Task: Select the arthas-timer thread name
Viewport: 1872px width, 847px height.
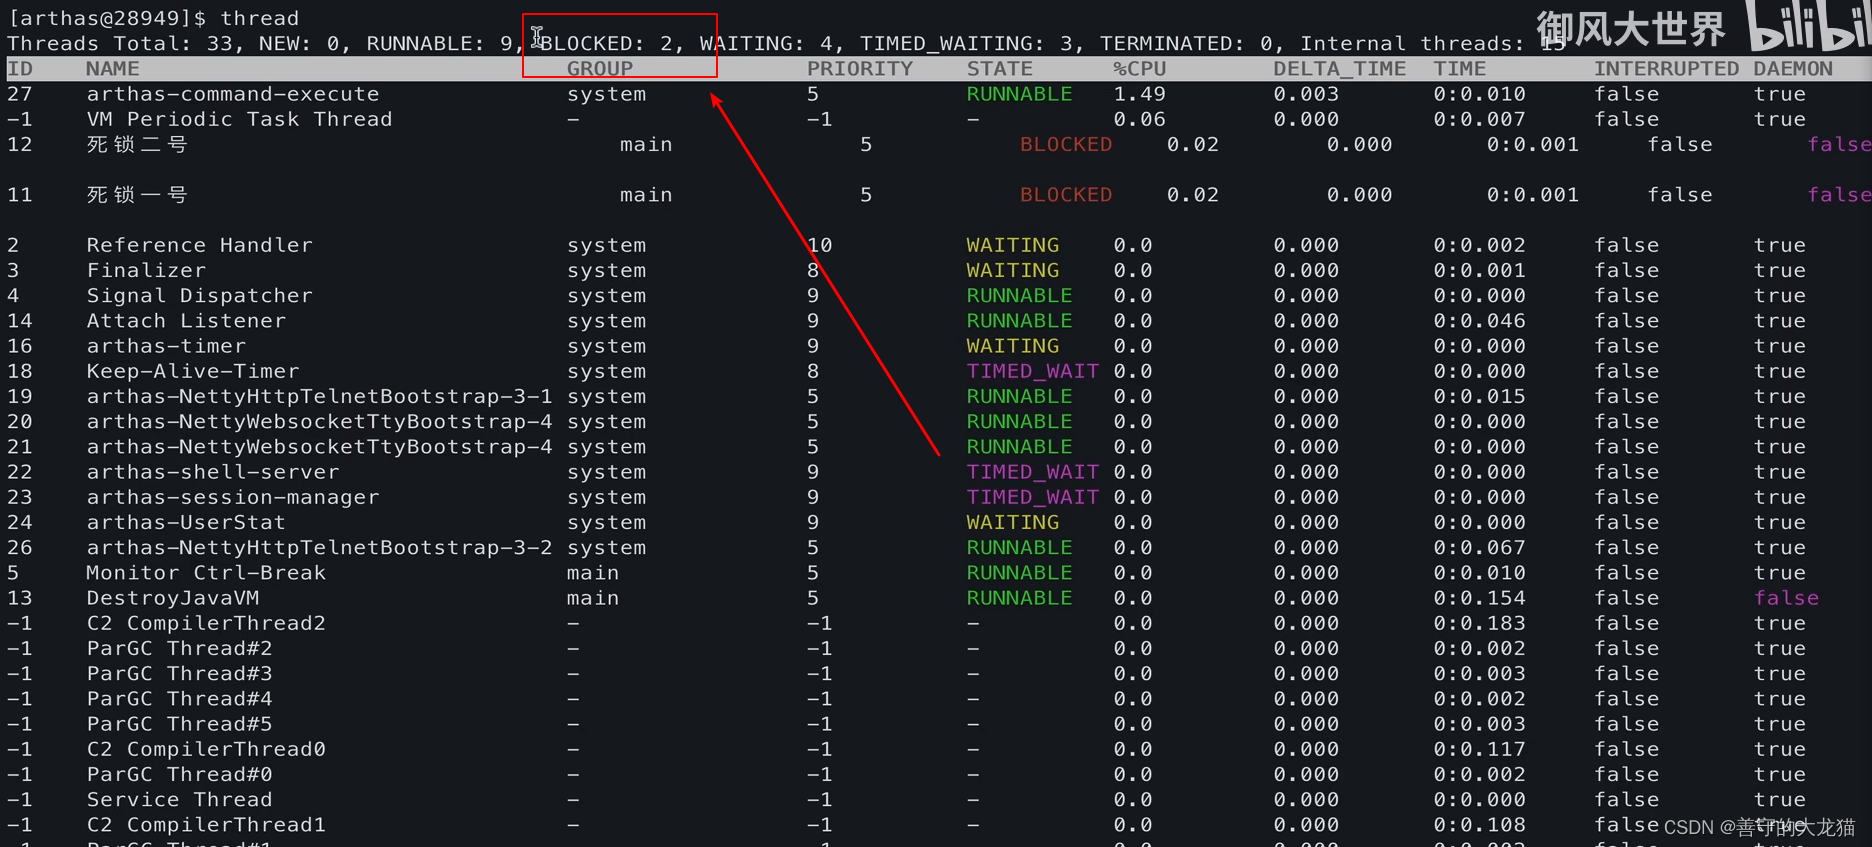Action: [x=166, y=346]
